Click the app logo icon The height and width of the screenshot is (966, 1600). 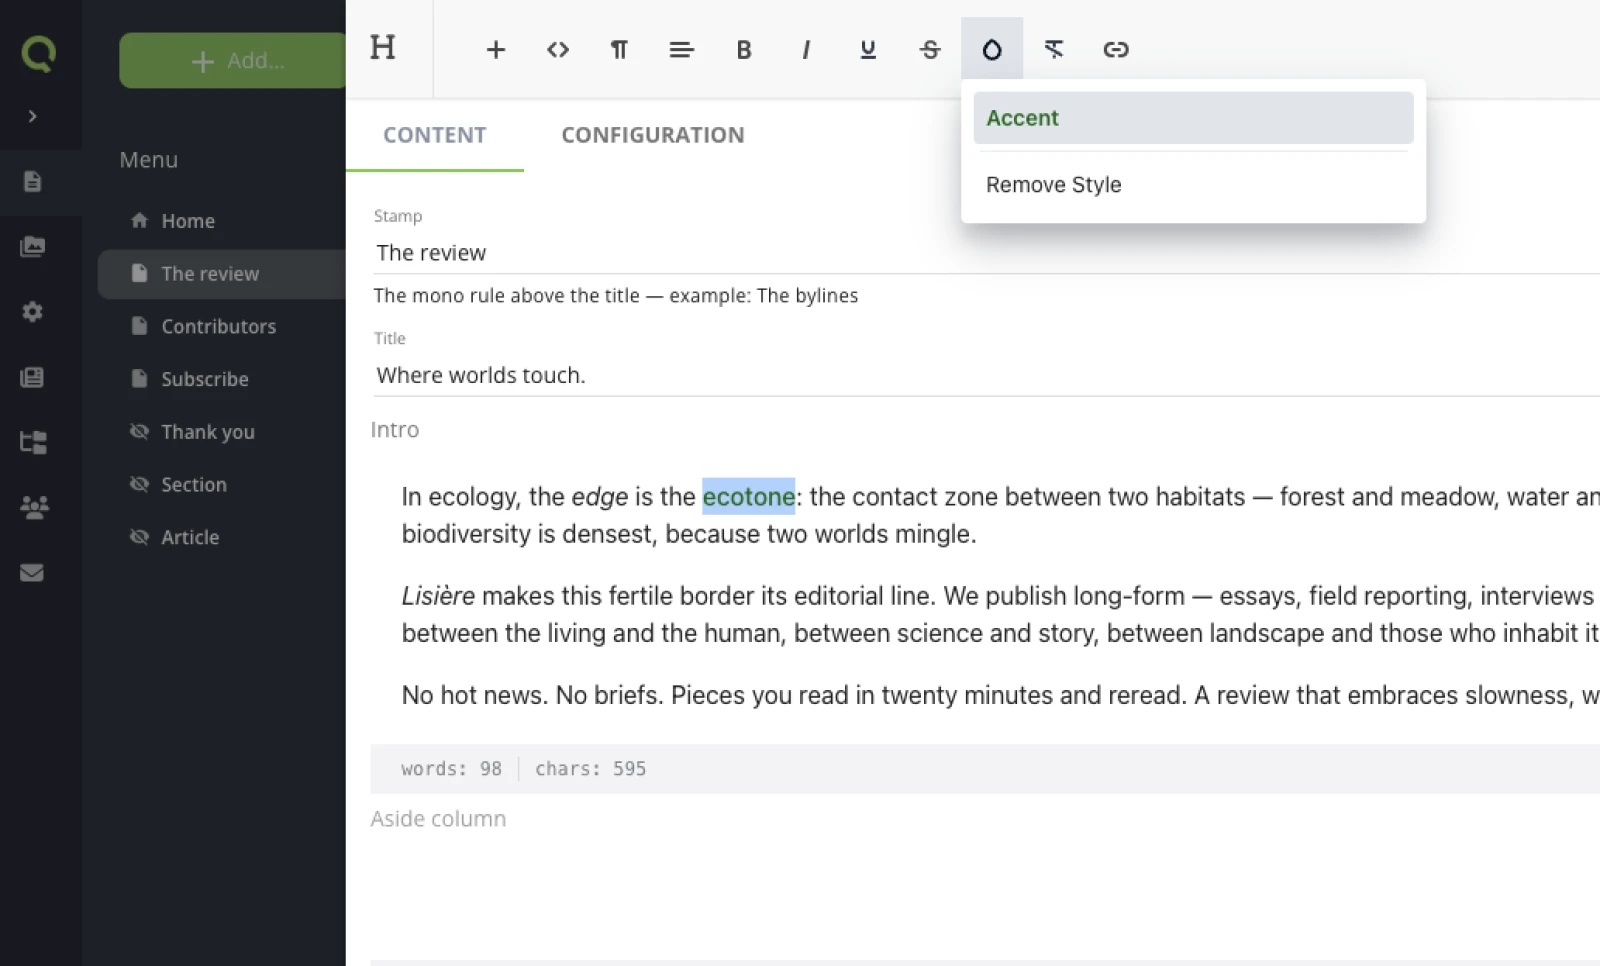pos(38,53)
